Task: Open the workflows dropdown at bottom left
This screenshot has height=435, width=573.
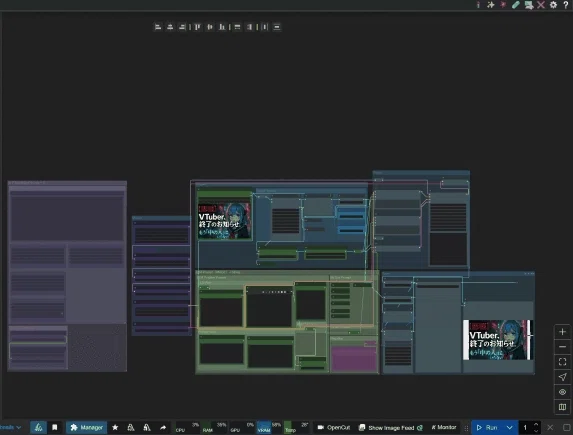Action: pos(10,427)
